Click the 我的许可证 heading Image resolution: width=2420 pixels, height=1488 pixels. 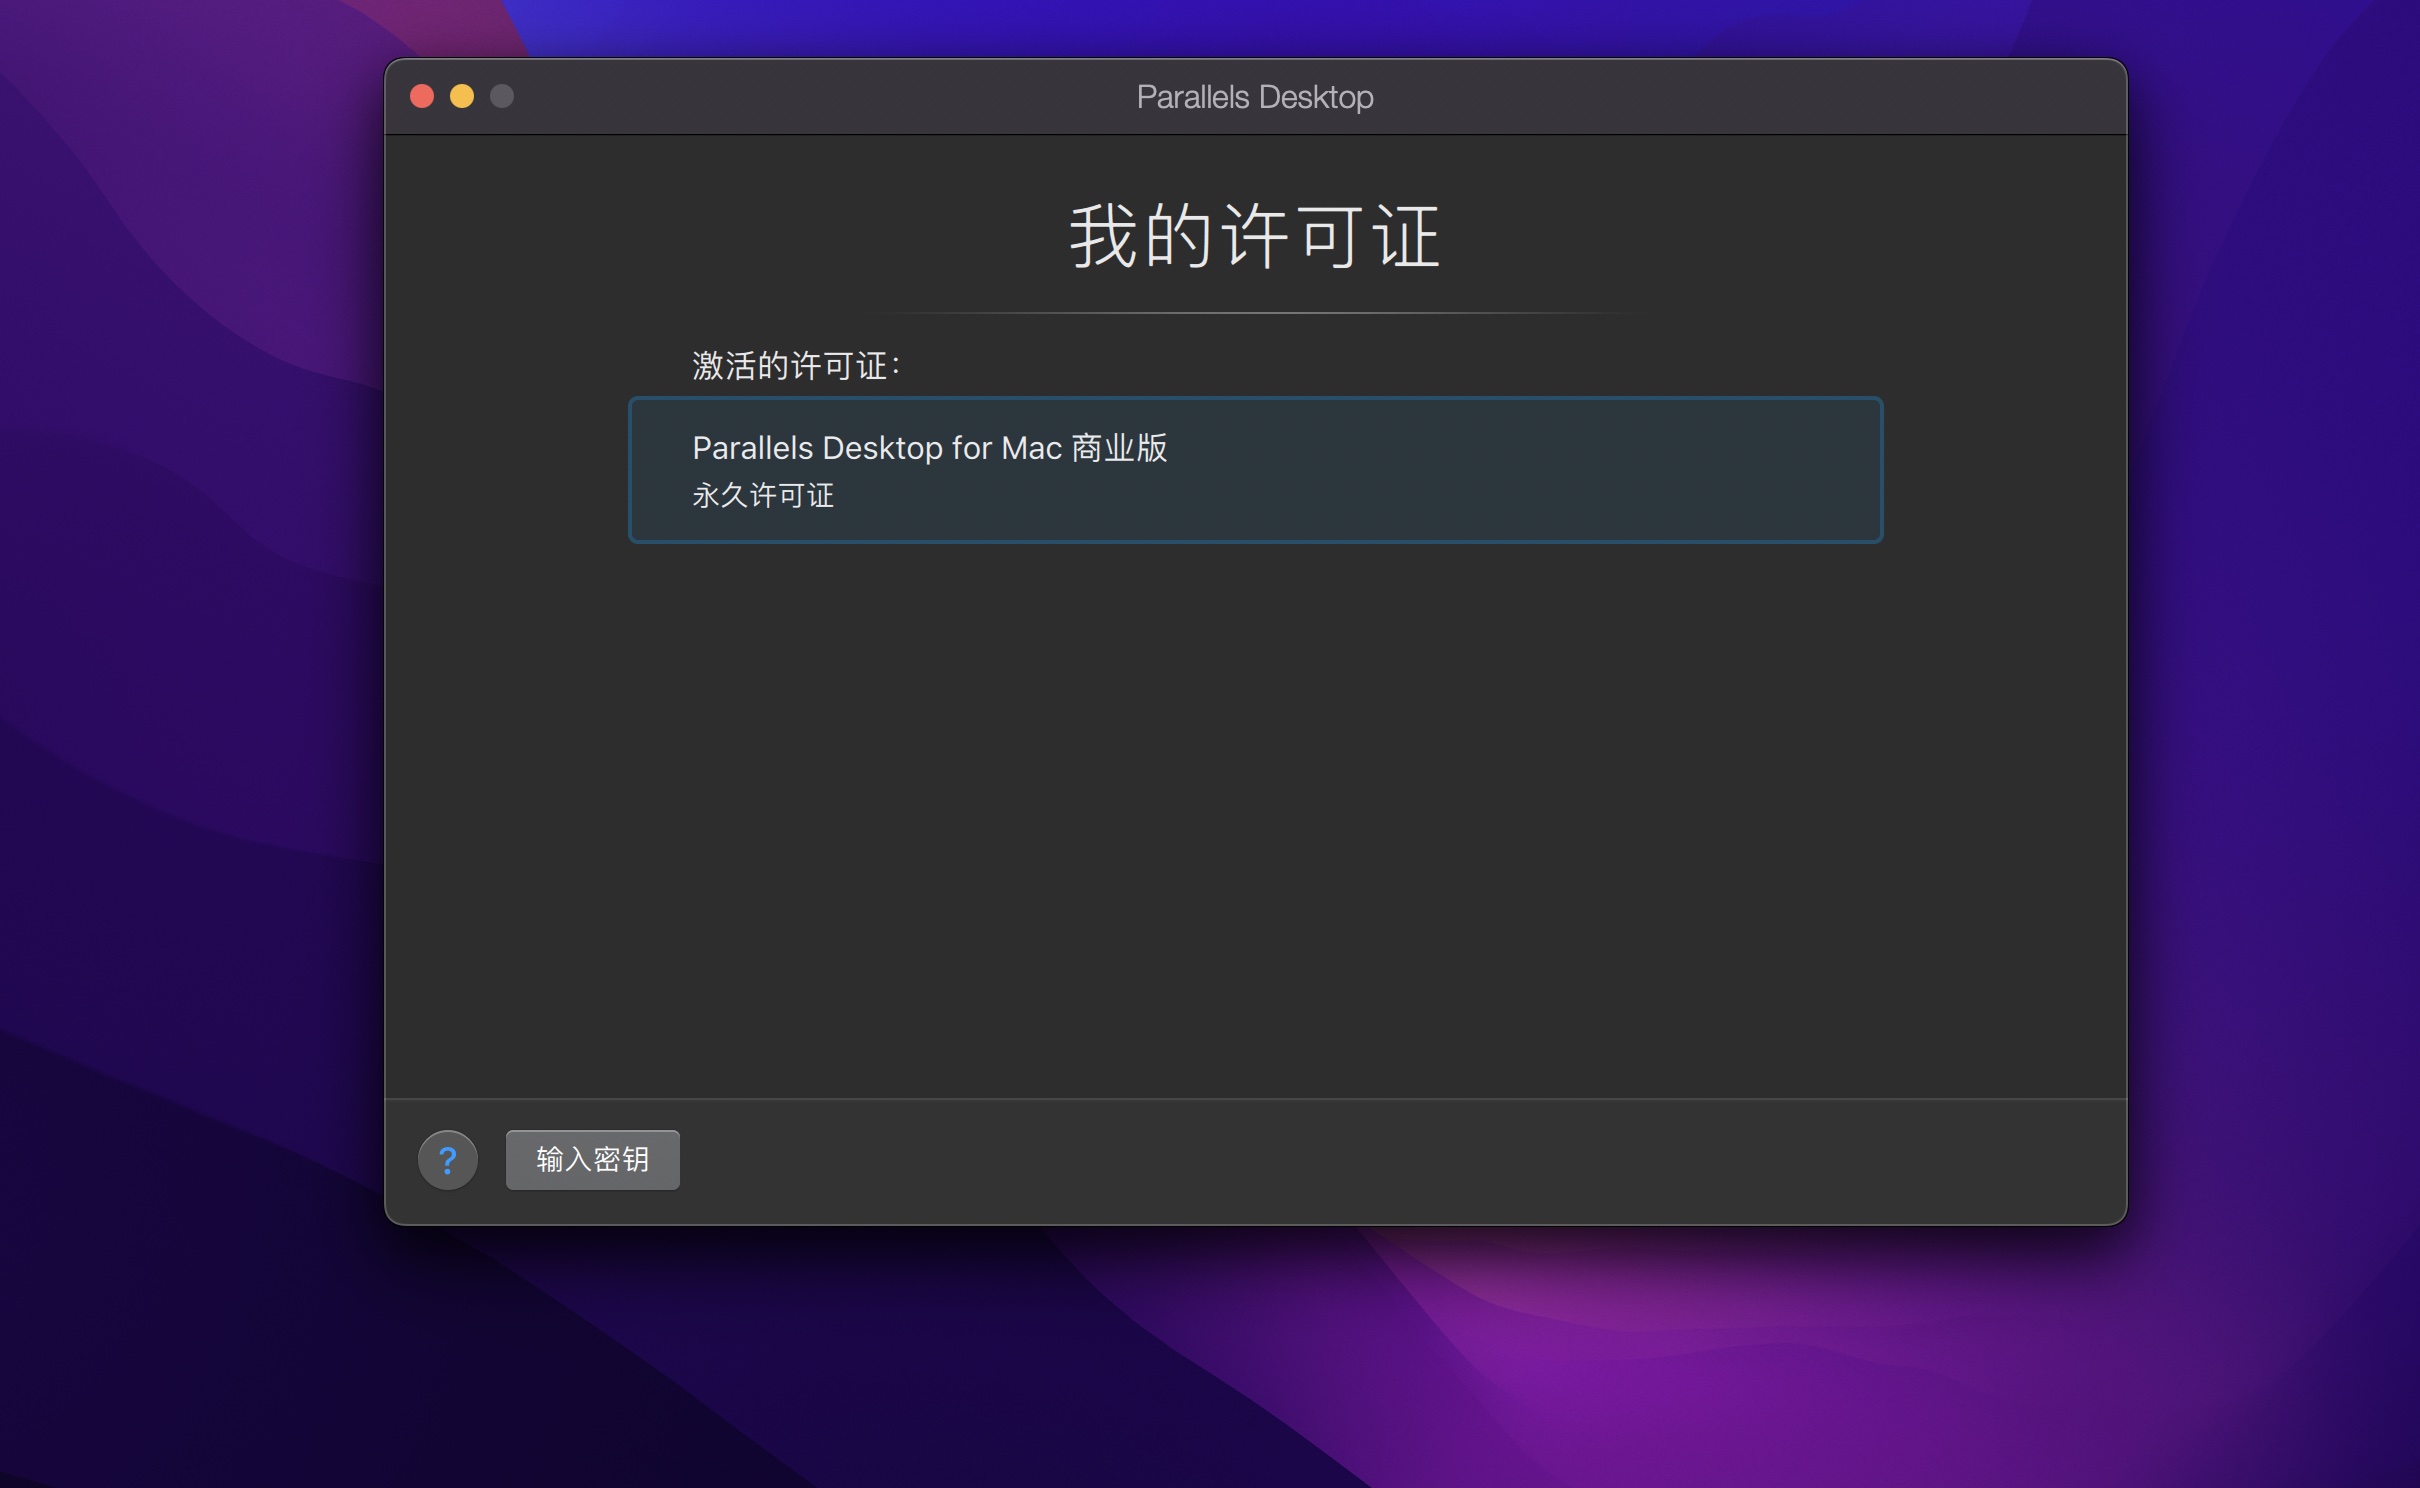1255,236
